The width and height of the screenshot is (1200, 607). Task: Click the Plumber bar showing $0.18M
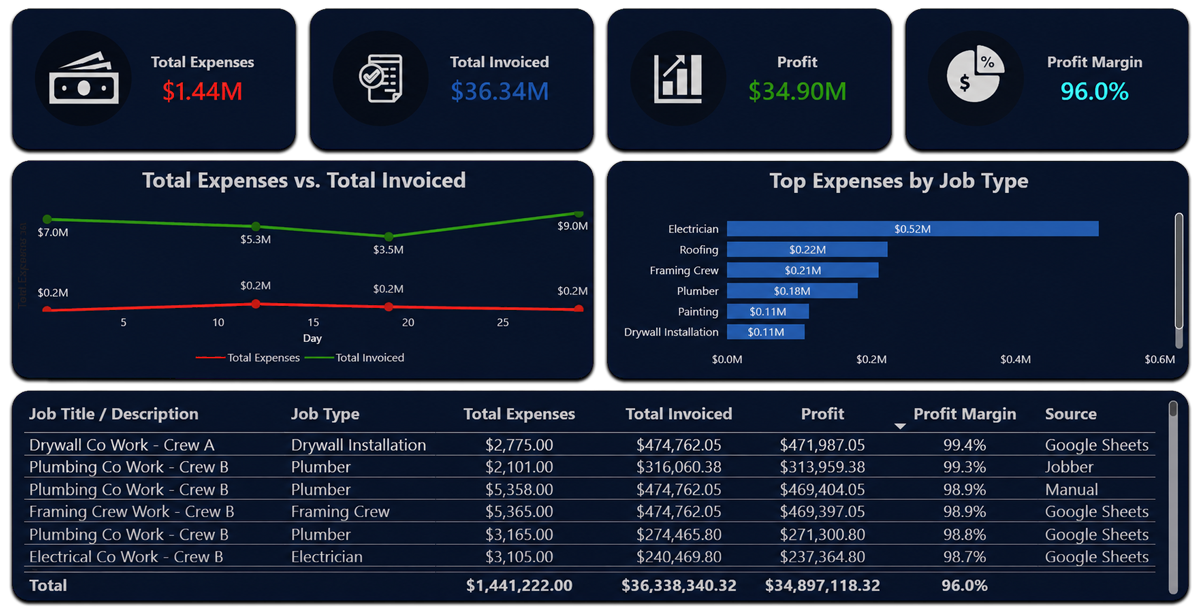[792, 291]
